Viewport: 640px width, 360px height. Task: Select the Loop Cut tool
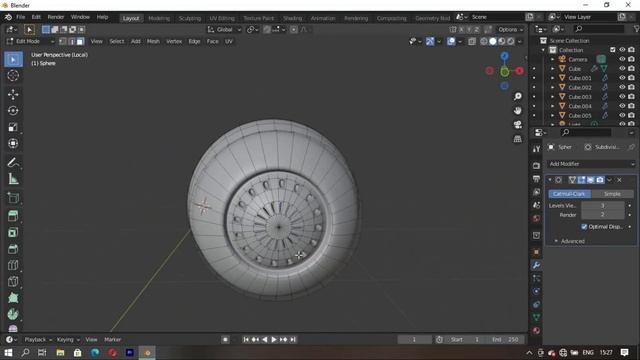pos(13,265)
